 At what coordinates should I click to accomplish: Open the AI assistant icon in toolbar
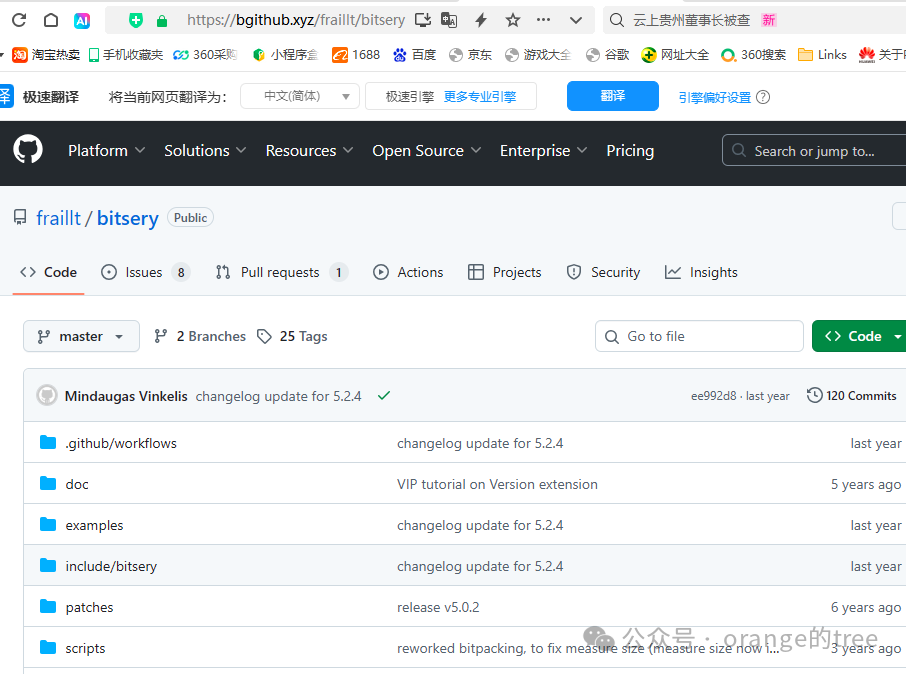[82, 21]
